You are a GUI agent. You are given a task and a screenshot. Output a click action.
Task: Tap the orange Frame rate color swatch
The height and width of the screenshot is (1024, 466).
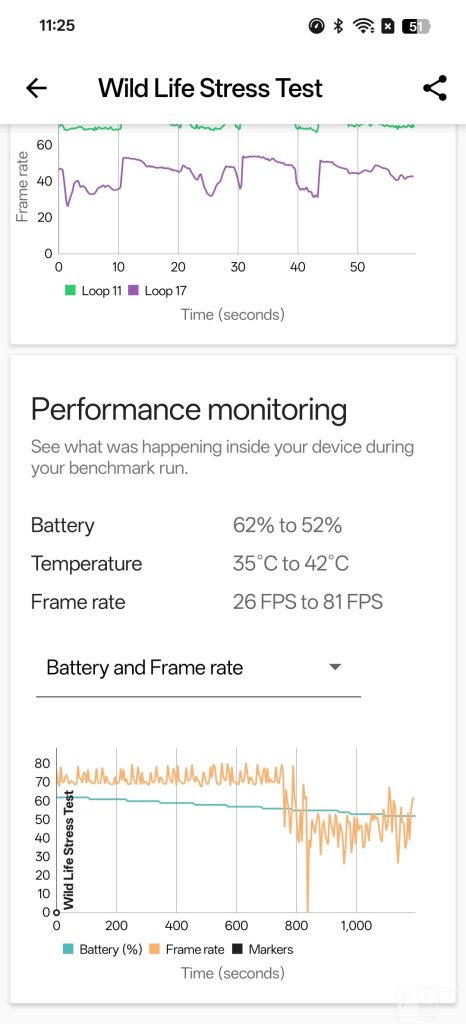pyautogui.click(x=155, y=950)
